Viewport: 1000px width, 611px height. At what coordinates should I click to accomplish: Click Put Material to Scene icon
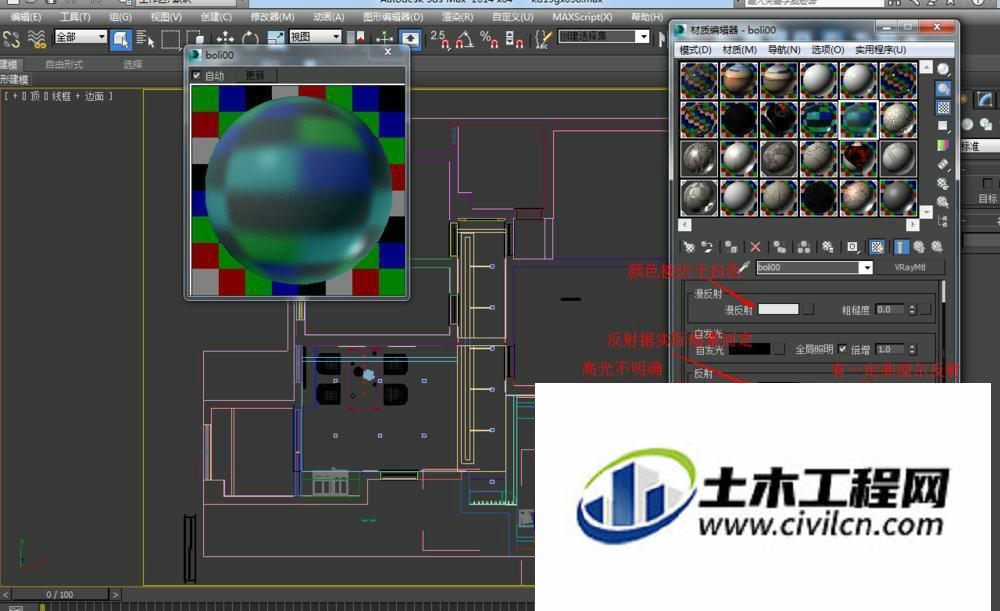[x=707, y=247]
